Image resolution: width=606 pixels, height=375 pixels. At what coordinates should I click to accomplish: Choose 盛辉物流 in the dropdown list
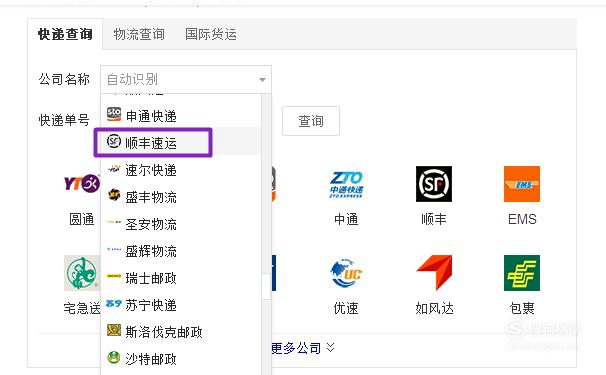pos(181,251)
